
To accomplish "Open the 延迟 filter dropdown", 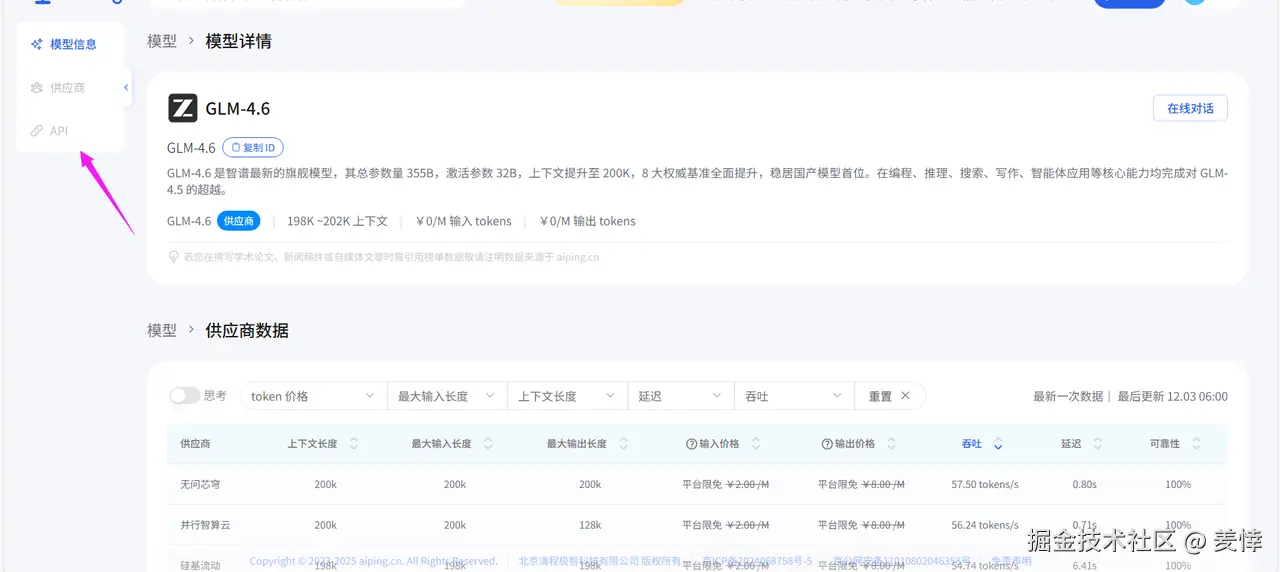I will pos(680,396).
